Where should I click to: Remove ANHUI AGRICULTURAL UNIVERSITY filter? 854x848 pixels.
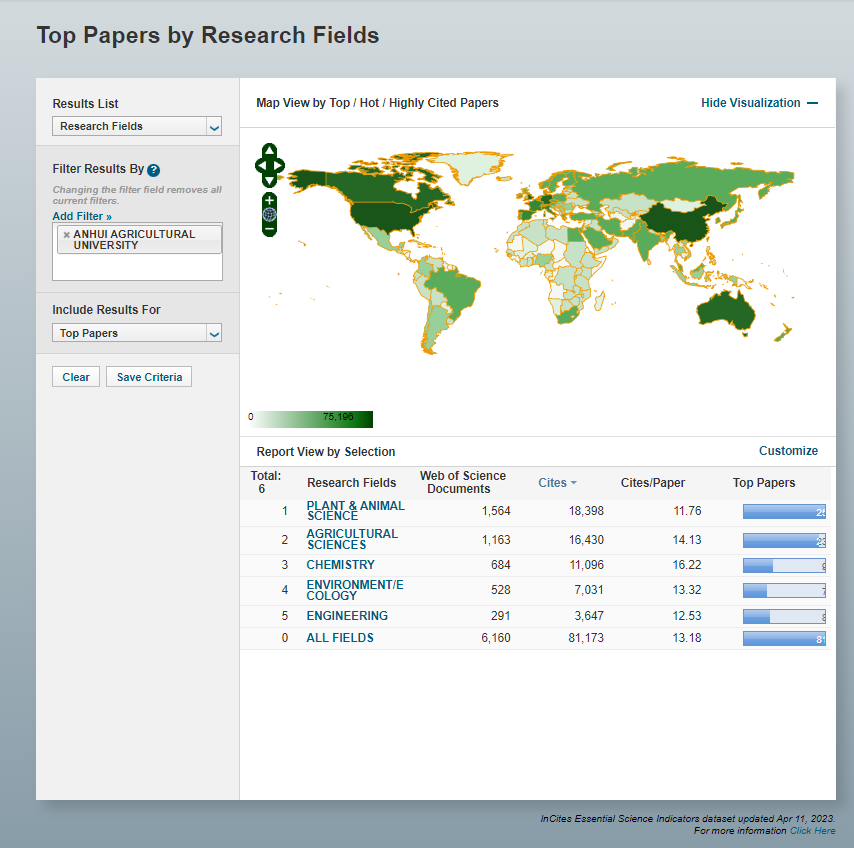coord(66,235)
